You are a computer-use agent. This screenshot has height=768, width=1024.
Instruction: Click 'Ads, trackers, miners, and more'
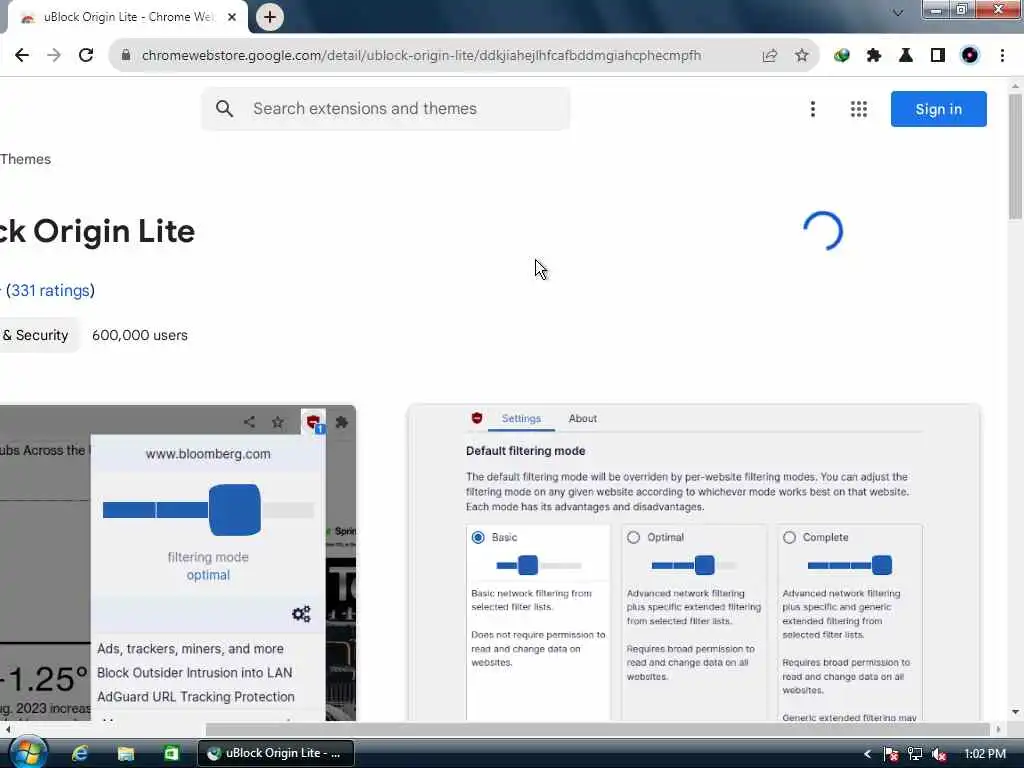point(190,649)
